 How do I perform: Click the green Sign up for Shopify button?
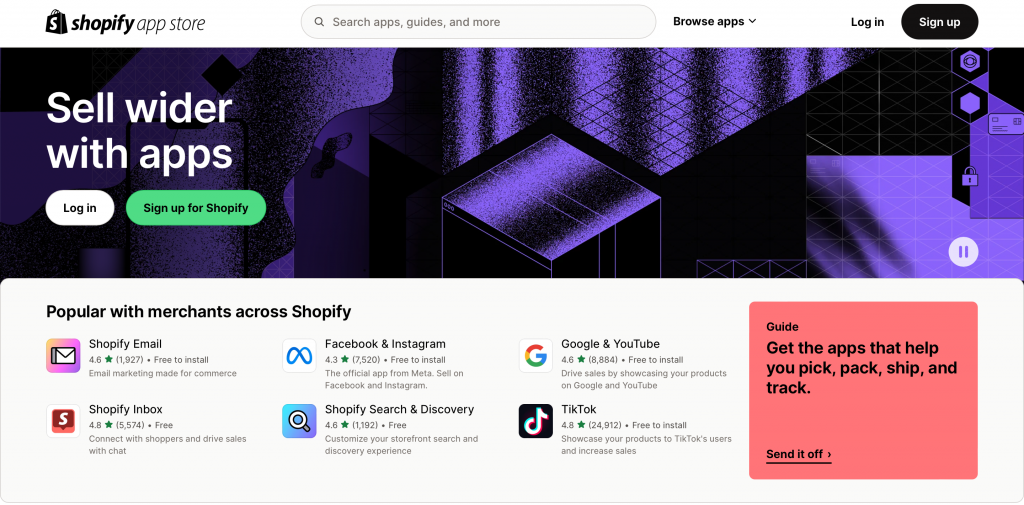click(x=196, y=208)
